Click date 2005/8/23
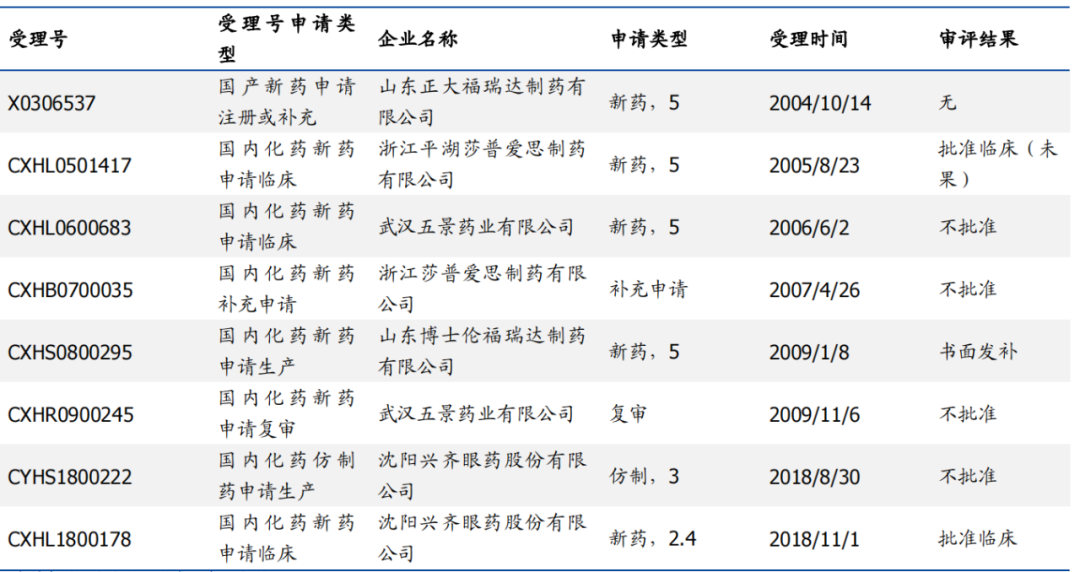The width and height of the screenshot is (1080, 572). [815, 165]
